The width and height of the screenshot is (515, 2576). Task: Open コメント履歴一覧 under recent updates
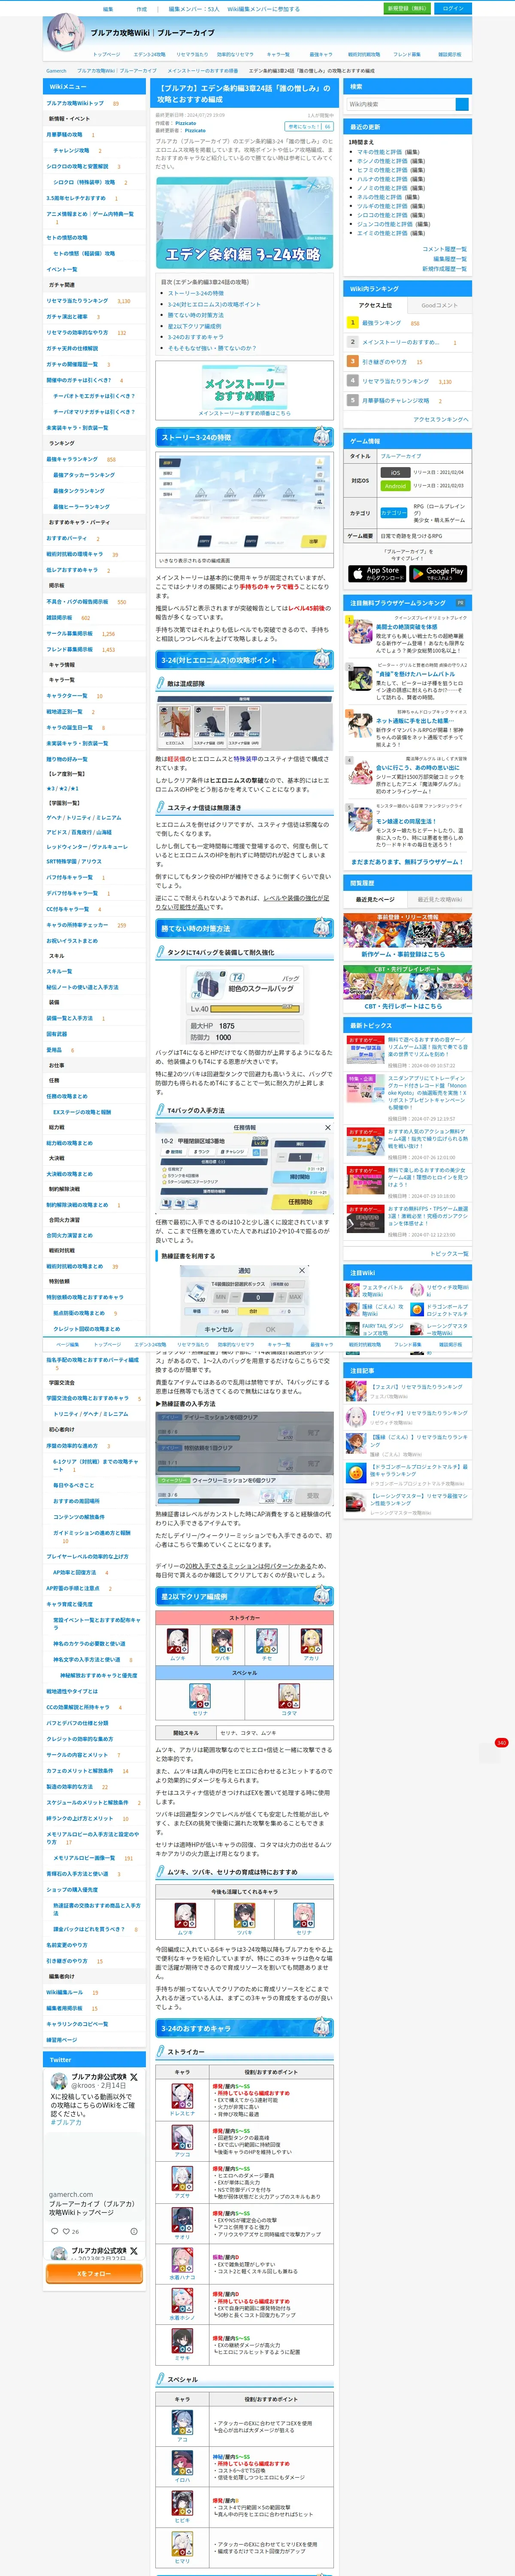click(444, 249)
